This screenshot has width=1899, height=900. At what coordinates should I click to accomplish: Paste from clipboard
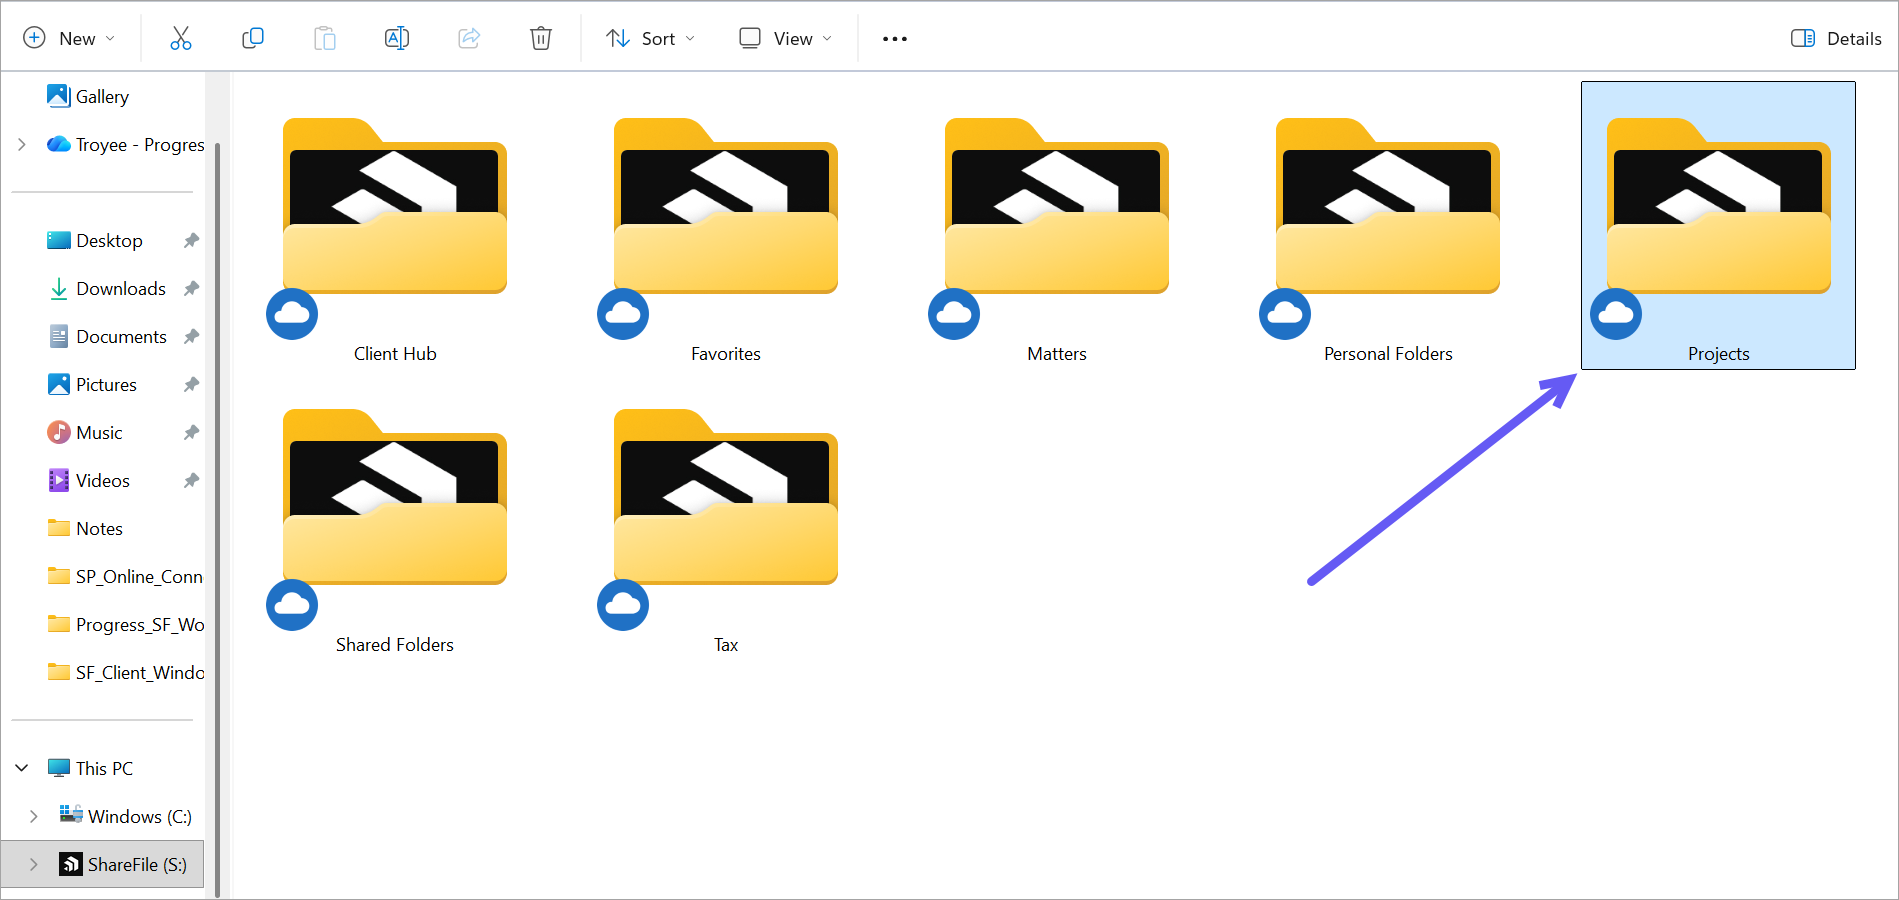click(324, 38)
